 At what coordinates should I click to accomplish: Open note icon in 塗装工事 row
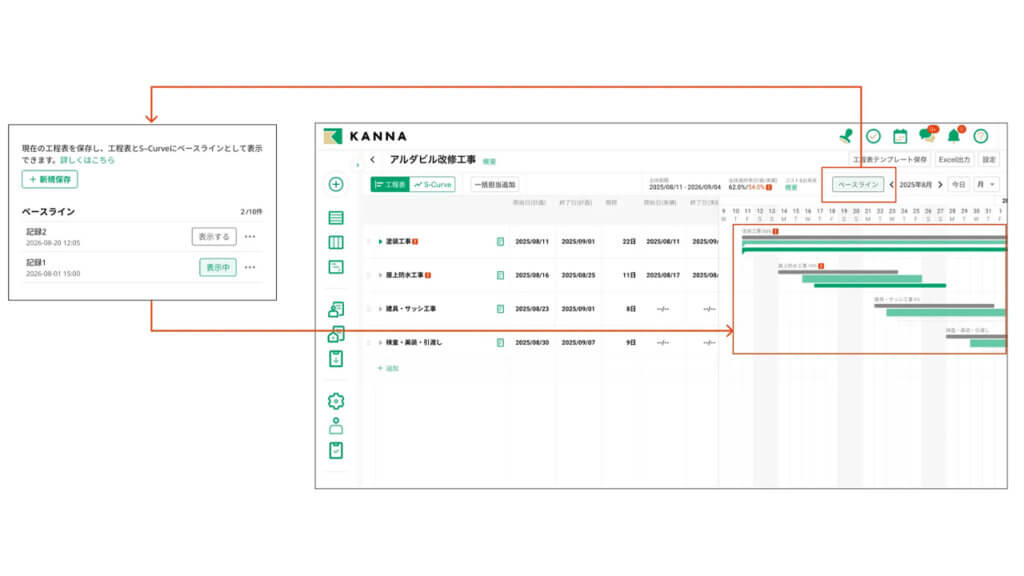(500, 242)
